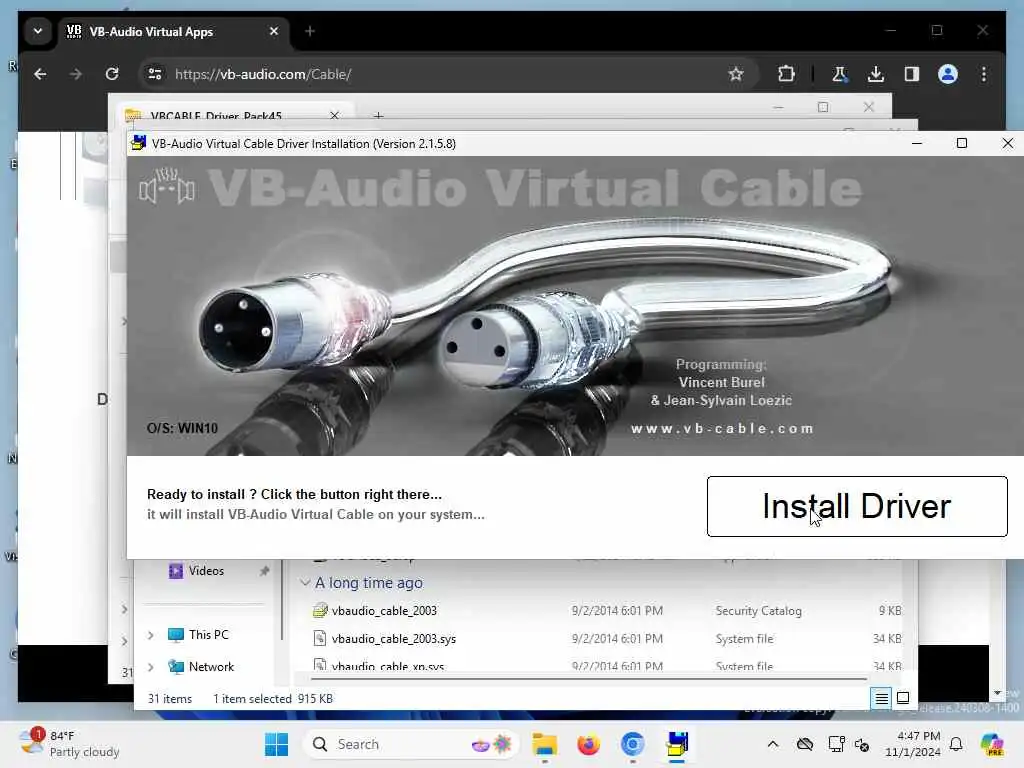Open a new Chrome tab
This screenshot has width=1024, height=768.
tap(310, 31)
